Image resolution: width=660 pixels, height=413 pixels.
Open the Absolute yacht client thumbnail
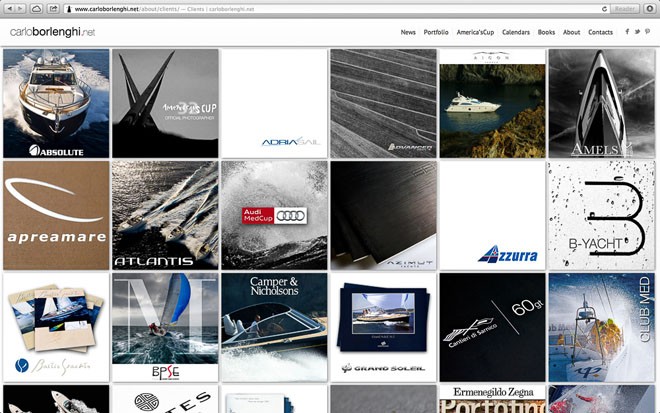click(x=56, y=104)
